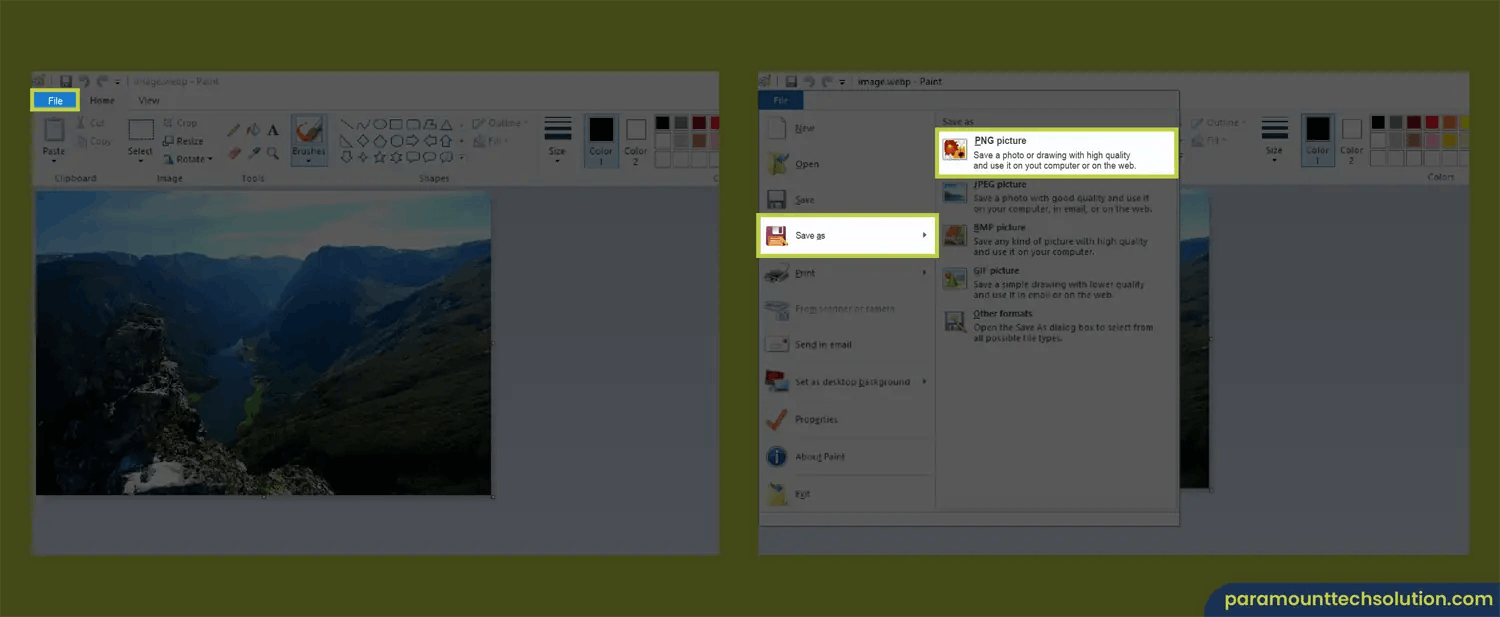Viewport: 1500px width, 617px height.
Task: Click the mountain image on the left canvas
Action: (x=263, y=344)
